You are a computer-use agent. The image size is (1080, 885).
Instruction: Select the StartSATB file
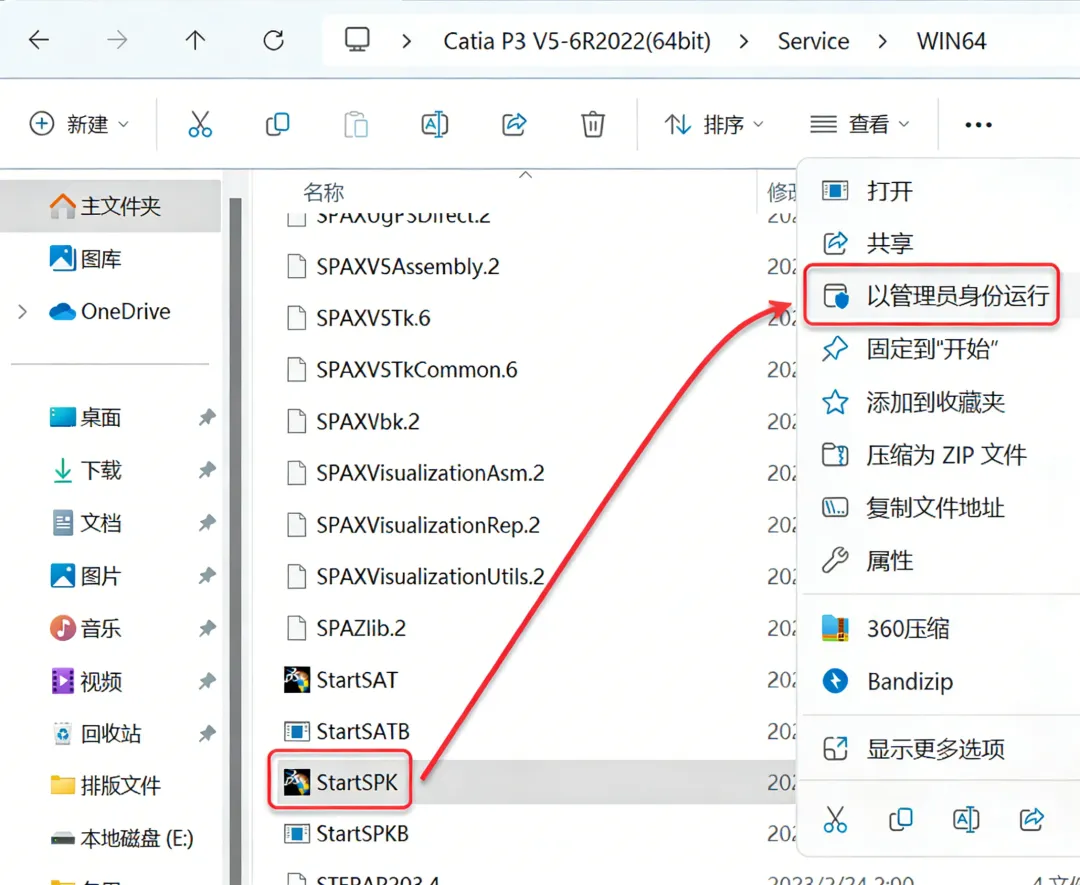[x=346, y=731]
